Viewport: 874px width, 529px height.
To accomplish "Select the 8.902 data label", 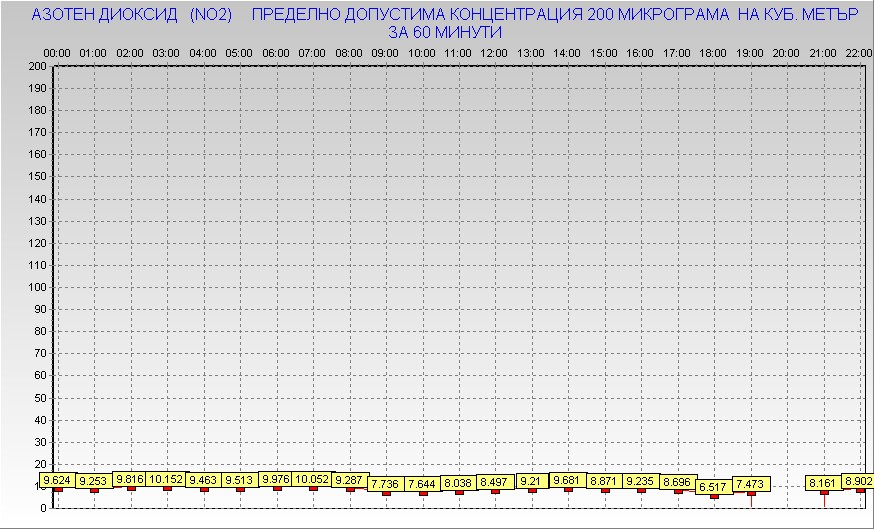I will click(x=859, y=482).
